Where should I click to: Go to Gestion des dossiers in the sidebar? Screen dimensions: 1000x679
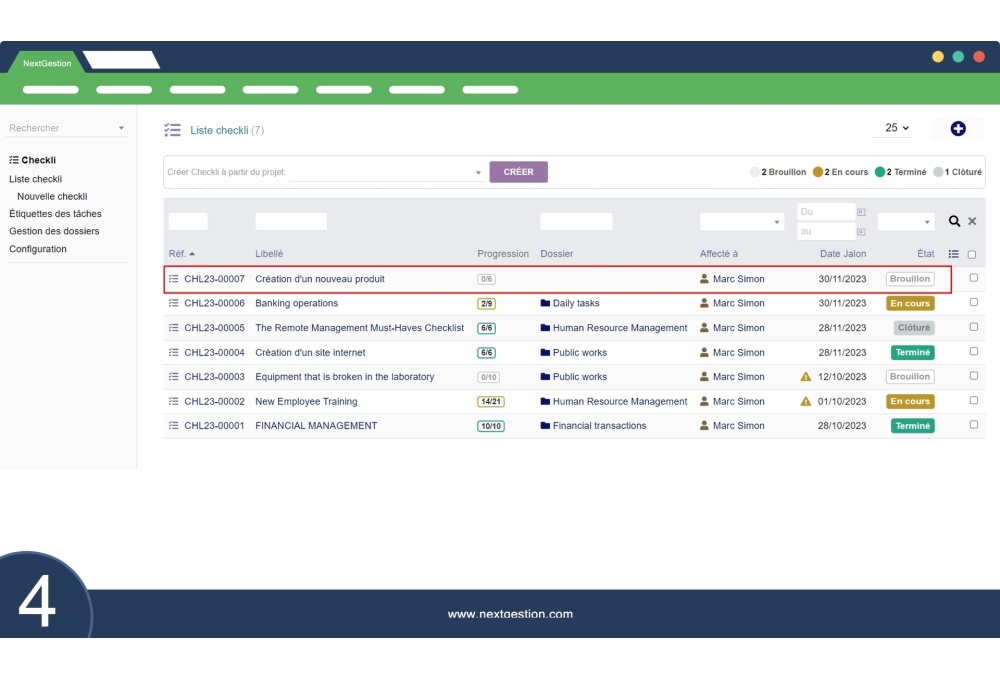(53, 231)
